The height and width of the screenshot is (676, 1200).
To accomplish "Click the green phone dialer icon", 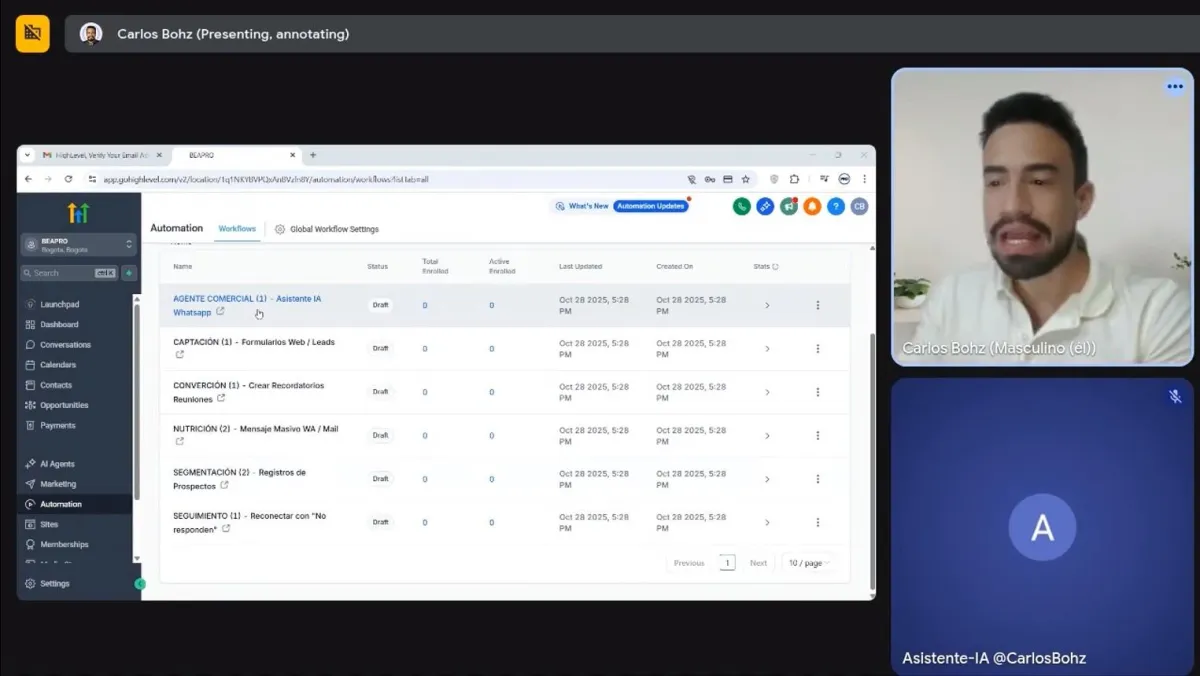I will click(x=741, y=207).
